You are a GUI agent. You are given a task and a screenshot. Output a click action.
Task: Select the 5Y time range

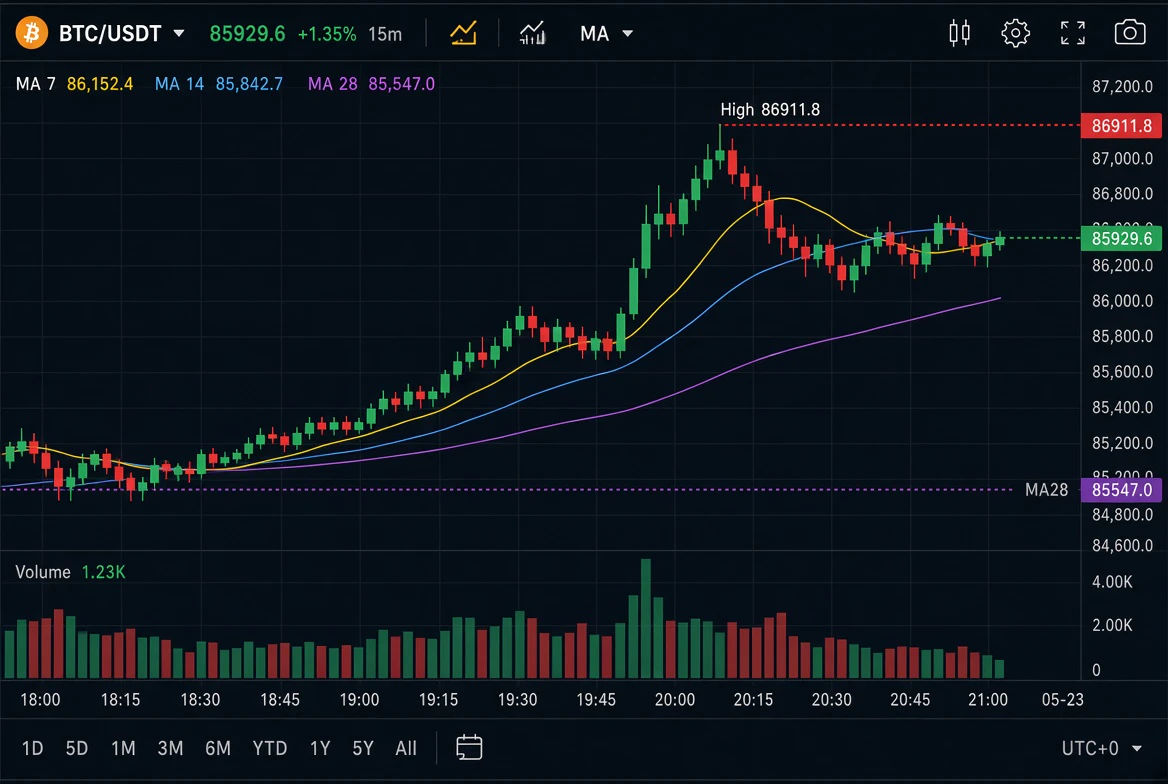[x=363, y=747]
